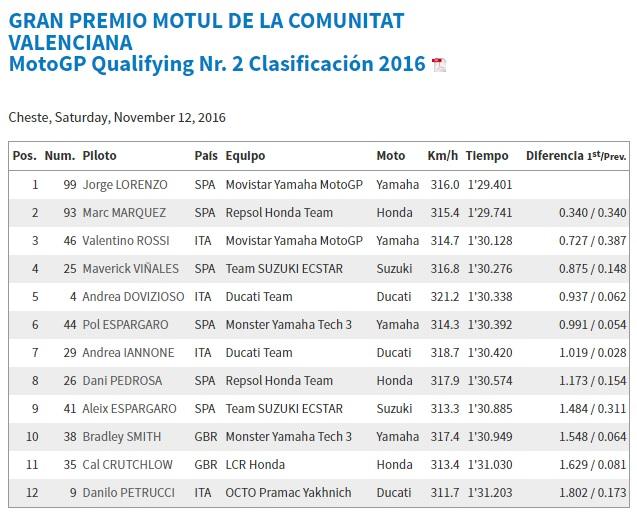The height and width of the screenshot is (514, 637).
Task: Click Cal CRUTCHLOW's name
Action: pyautogui.click(x=128, y=465)
